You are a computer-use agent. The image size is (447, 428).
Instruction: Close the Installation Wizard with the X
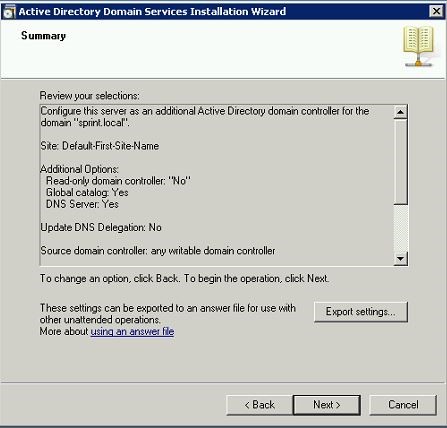[x=436, y=11]
